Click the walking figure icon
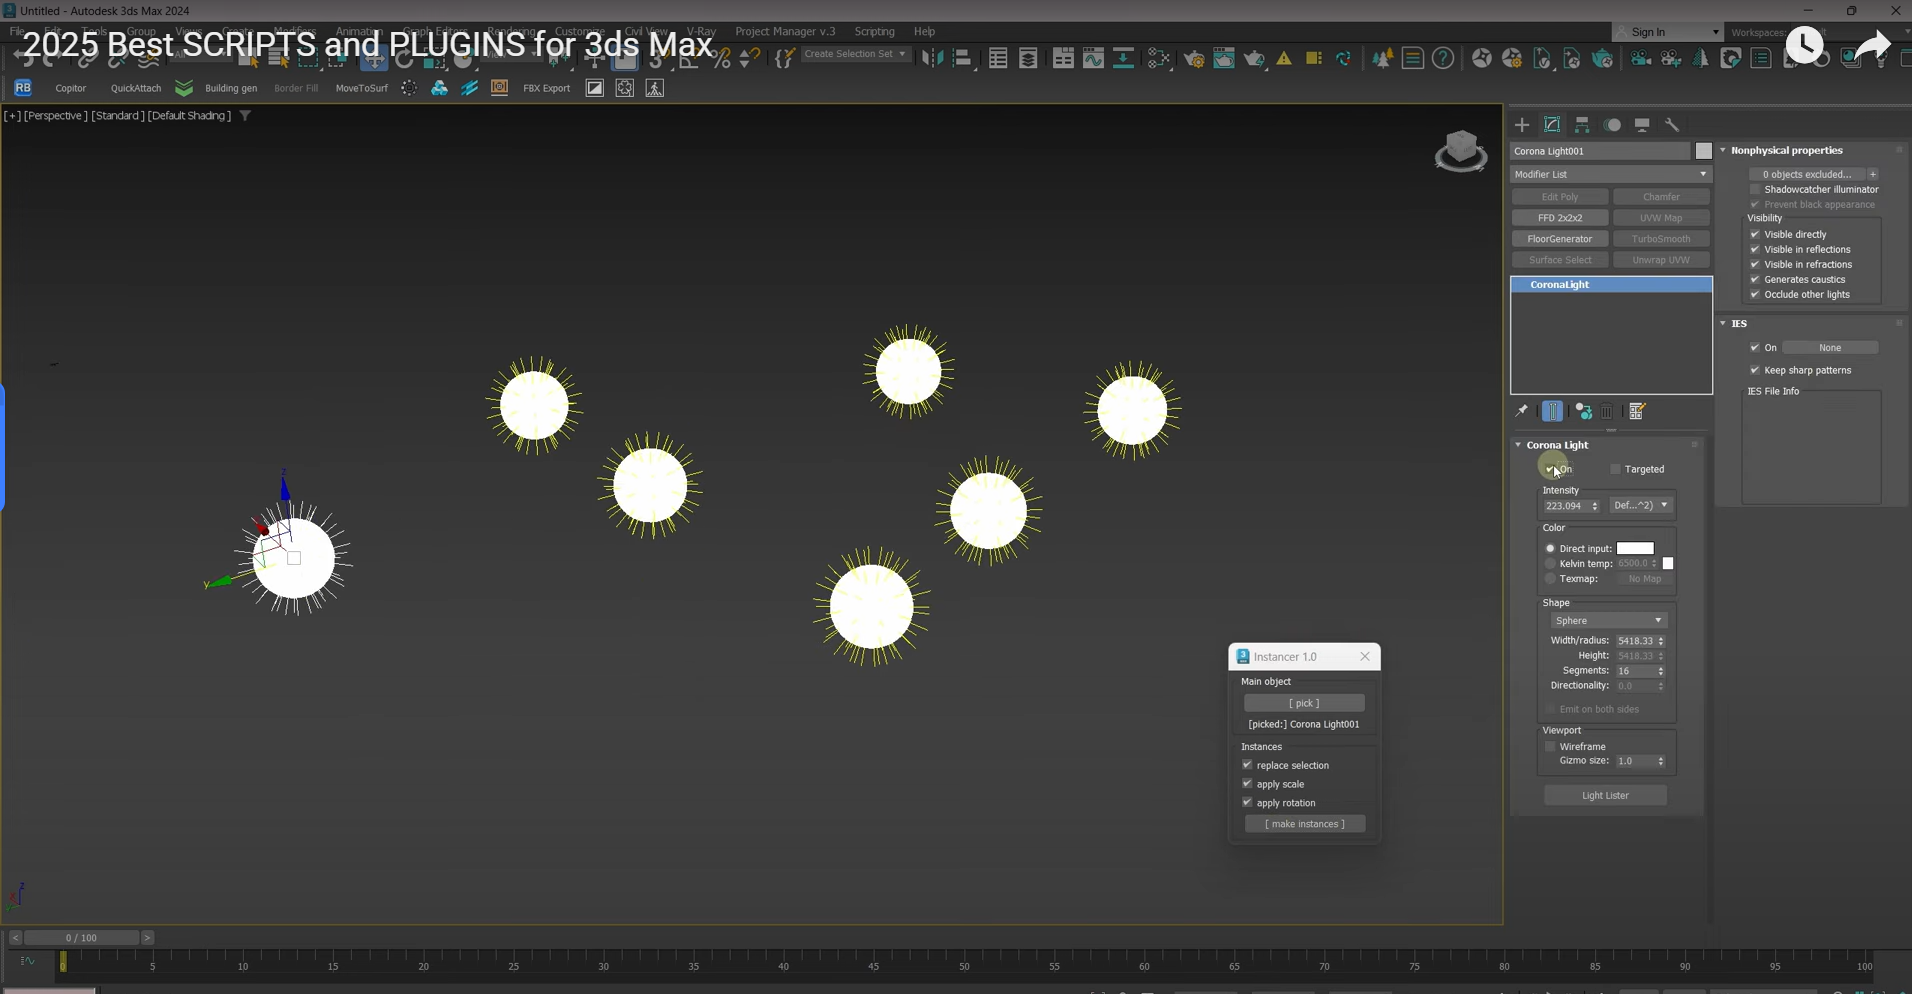The height and width of the screenshot is (994, 1912). pyautogui.click(x=655, y=88)
